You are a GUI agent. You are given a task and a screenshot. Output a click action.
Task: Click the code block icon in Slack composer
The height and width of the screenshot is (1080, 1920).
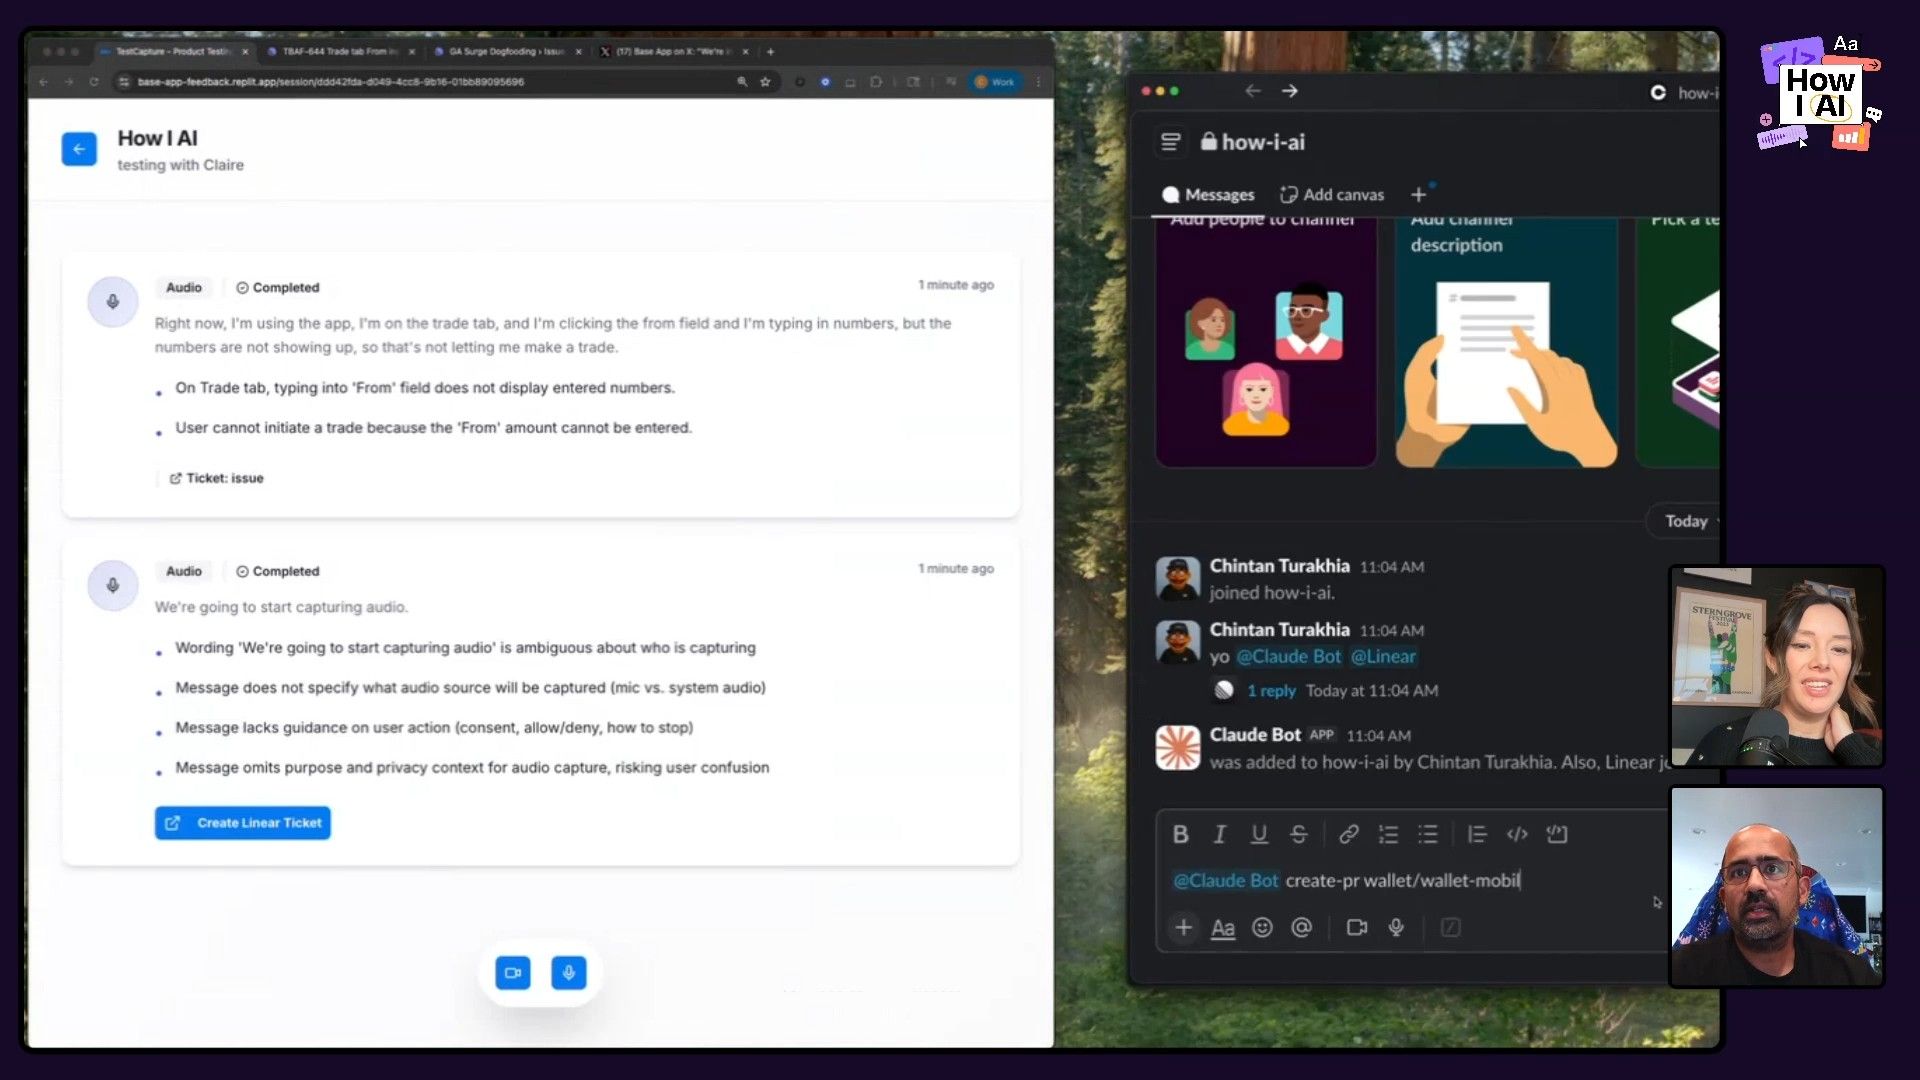[1557, 834]
